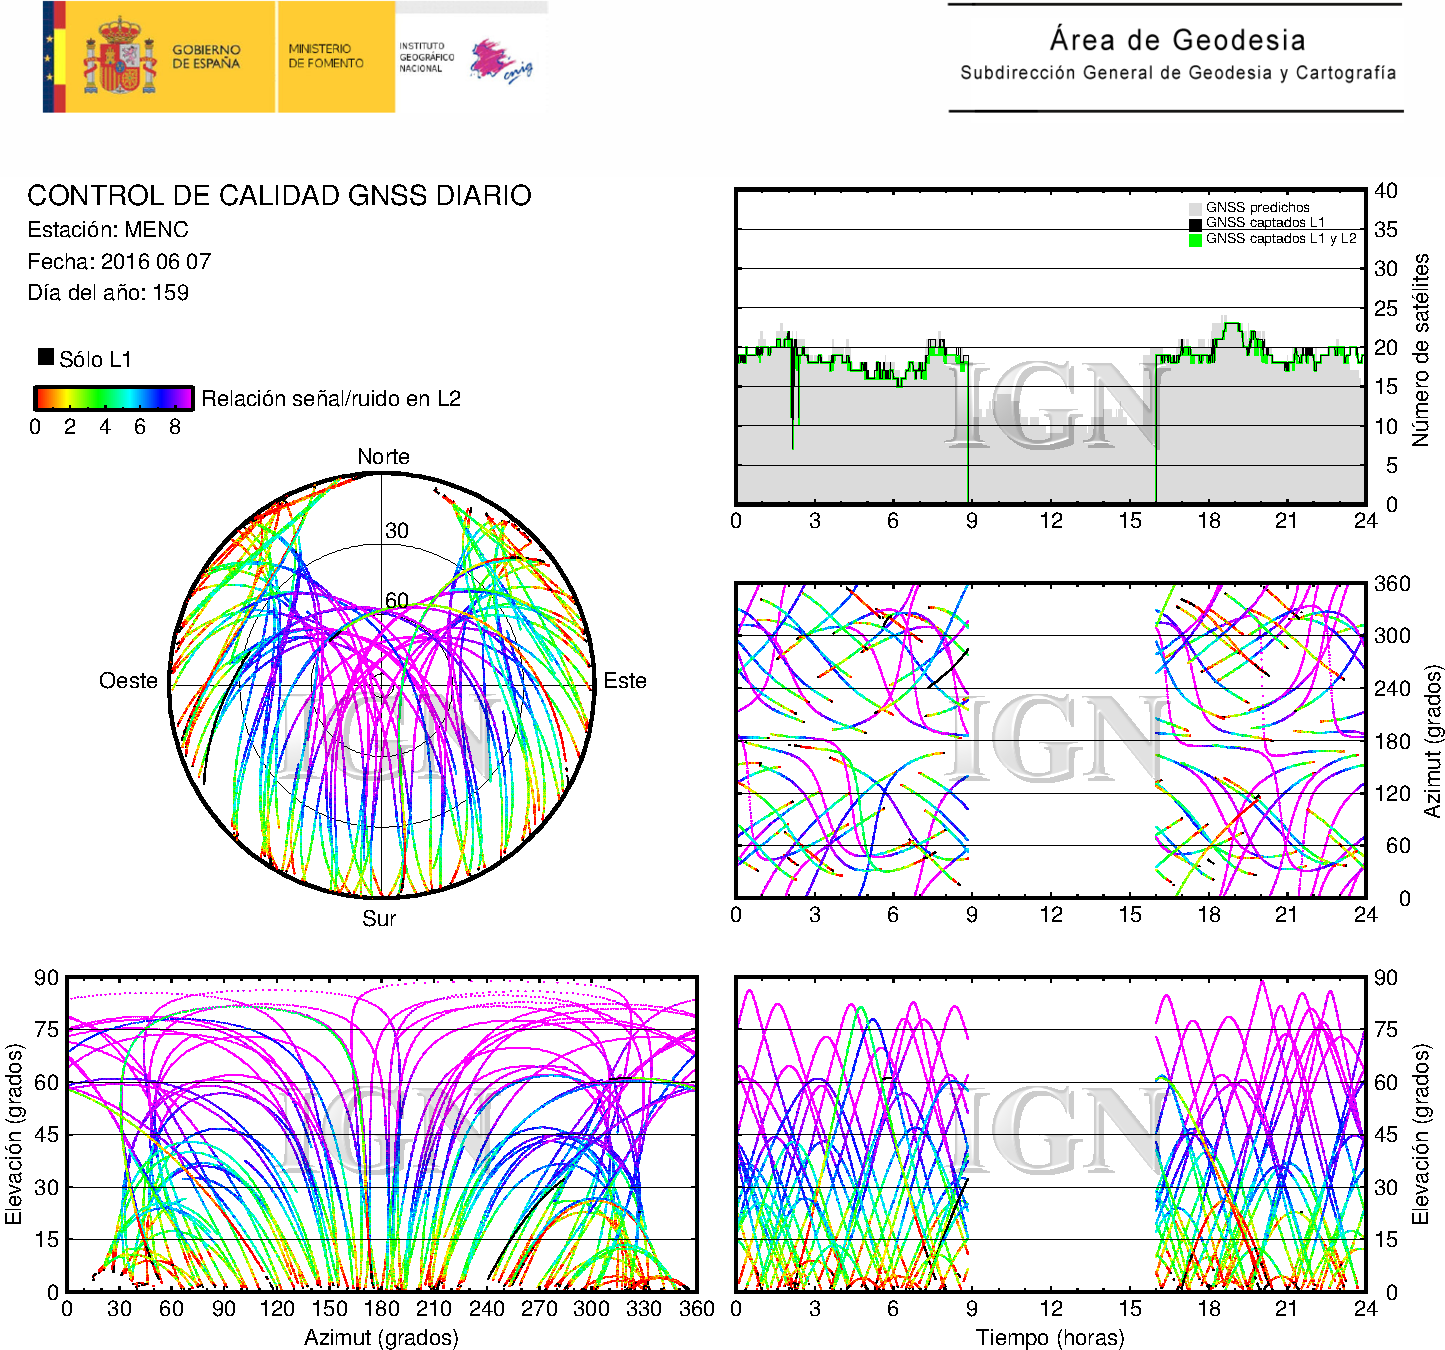Click the CNIG logo in header

[501, 62]
